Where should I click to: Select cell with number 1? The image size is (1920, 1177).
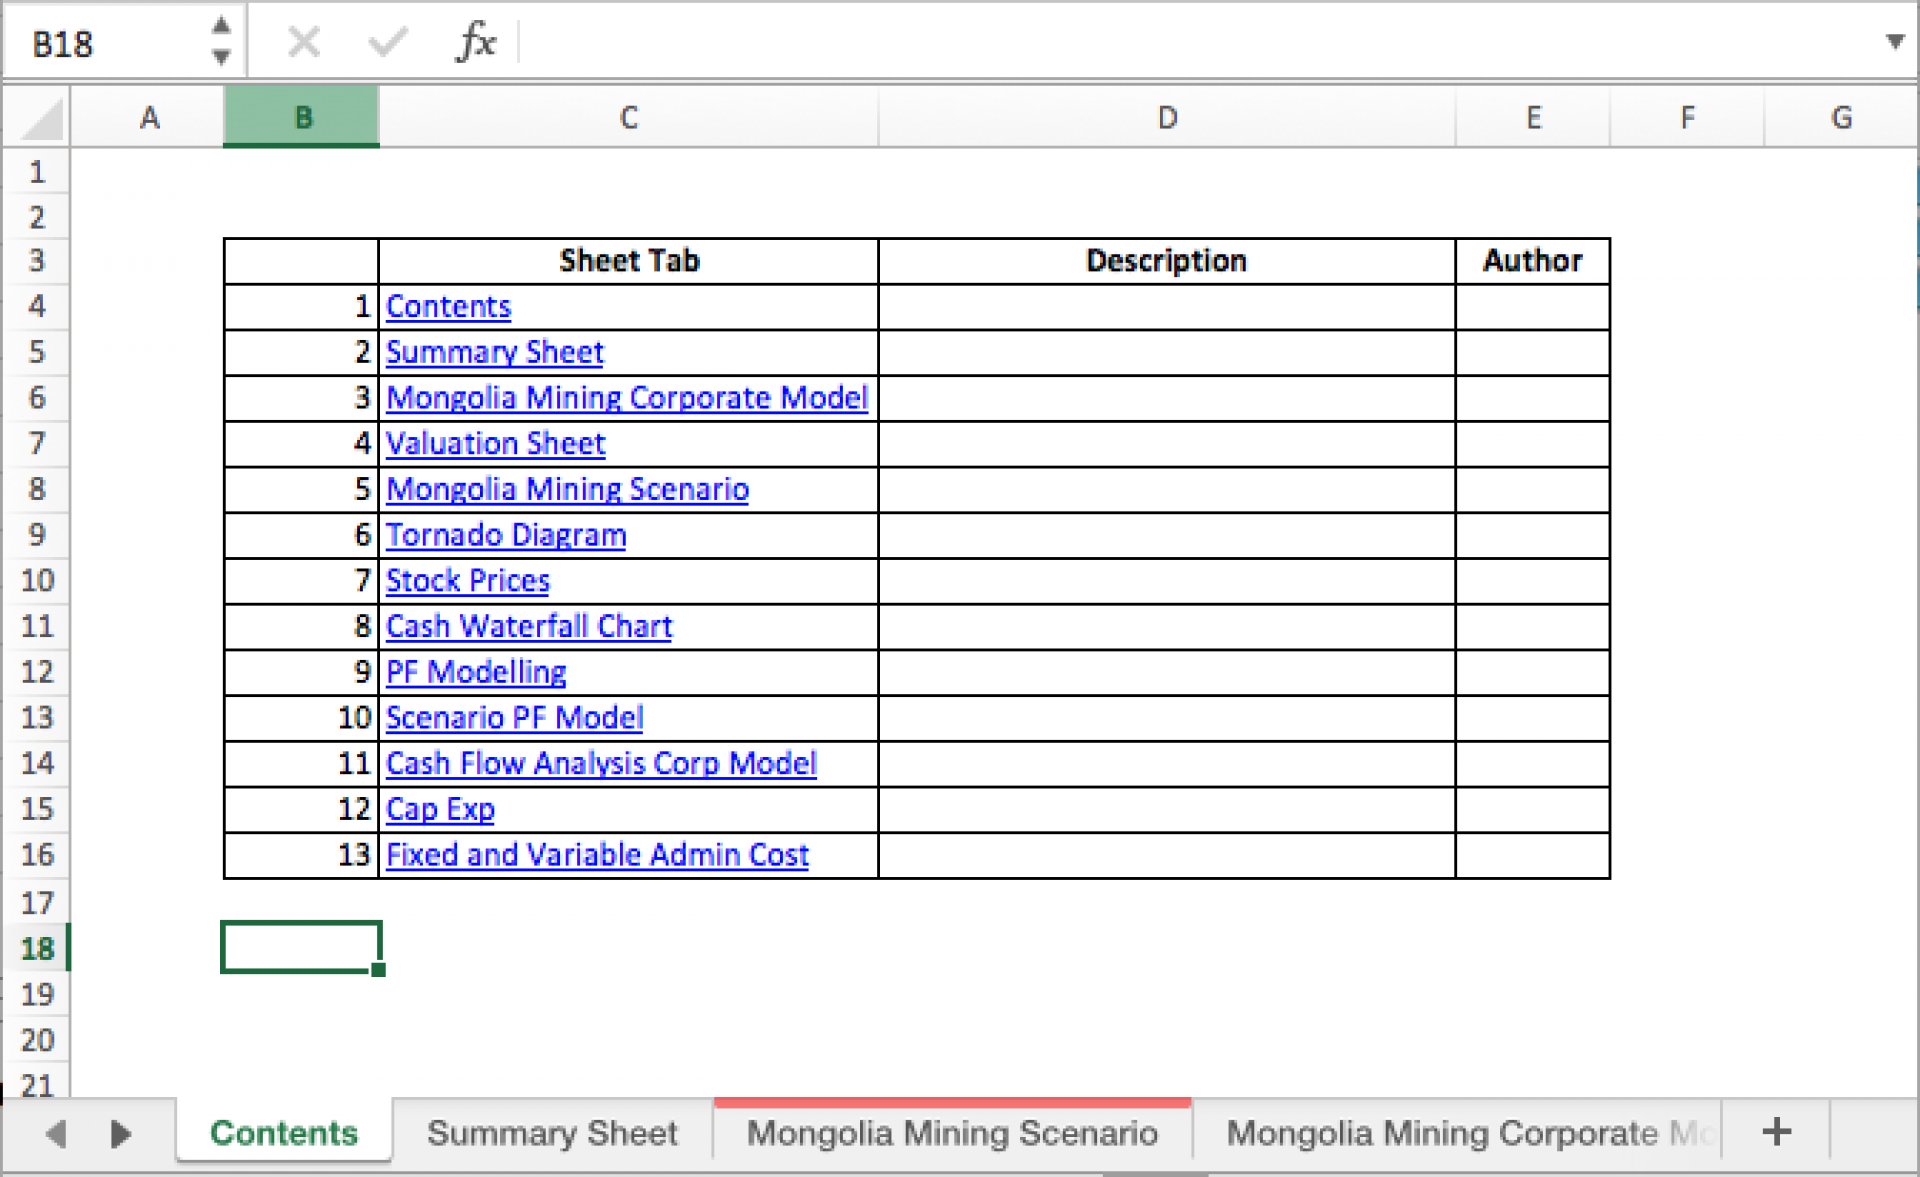(x=301, y=306)
